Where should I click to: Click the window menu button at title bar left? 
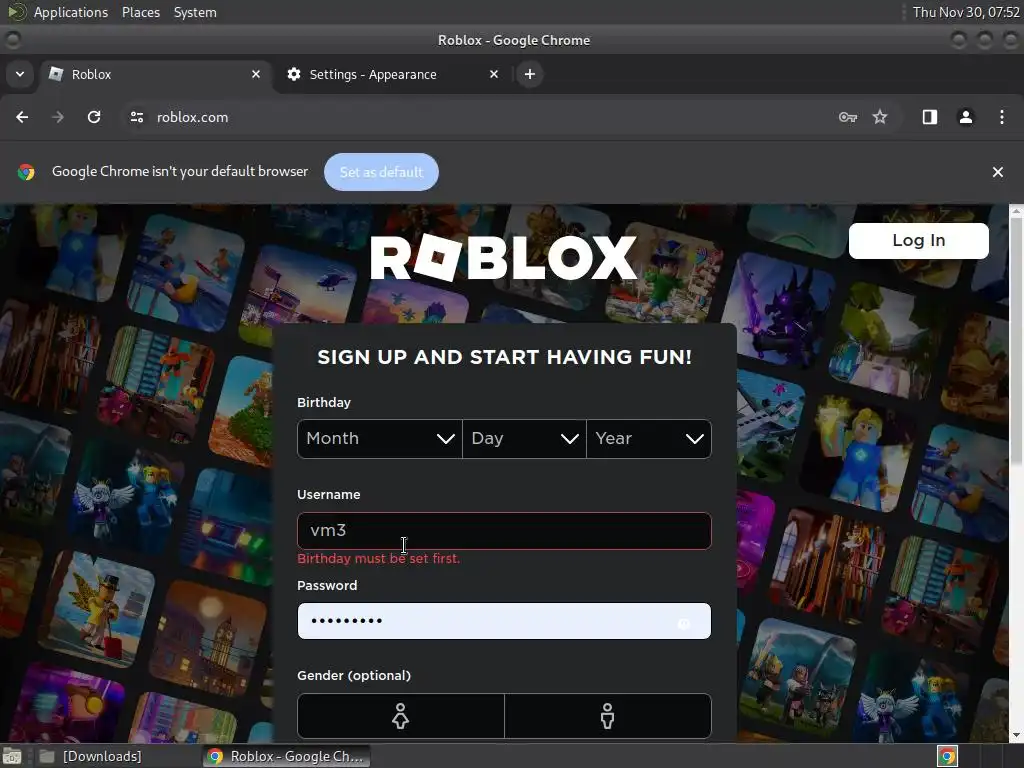tap(12, 40)
